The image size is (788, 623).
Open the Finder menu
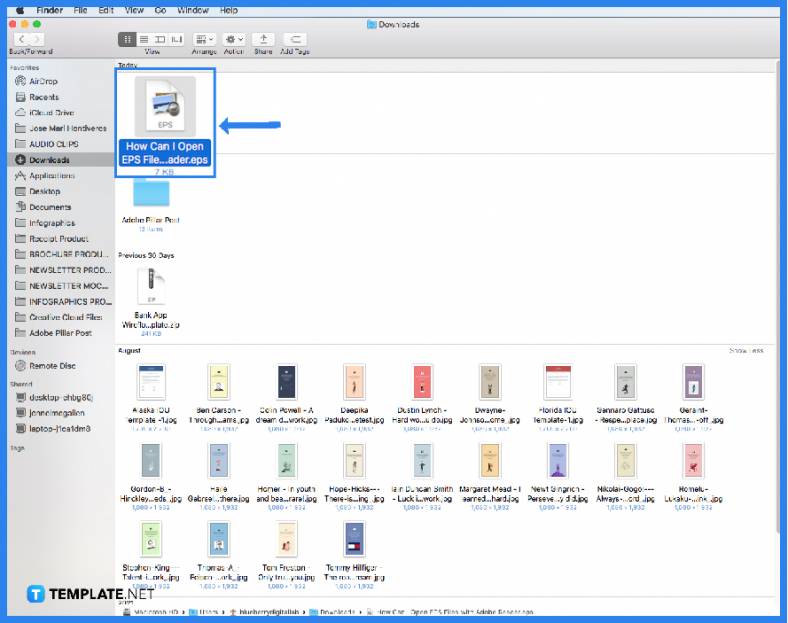49,10
